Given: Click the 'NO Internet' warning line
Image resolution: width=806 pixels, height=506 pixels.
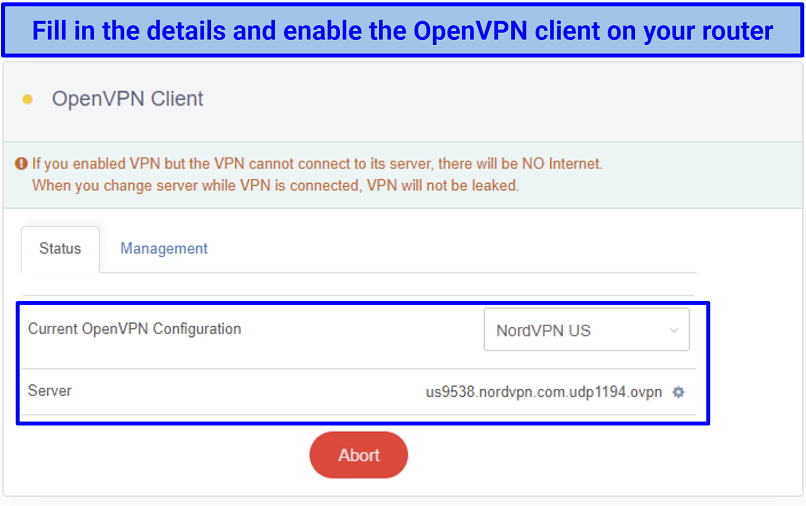Looking at the screenshot, I should pyautogui.click(x=317, y=164).
